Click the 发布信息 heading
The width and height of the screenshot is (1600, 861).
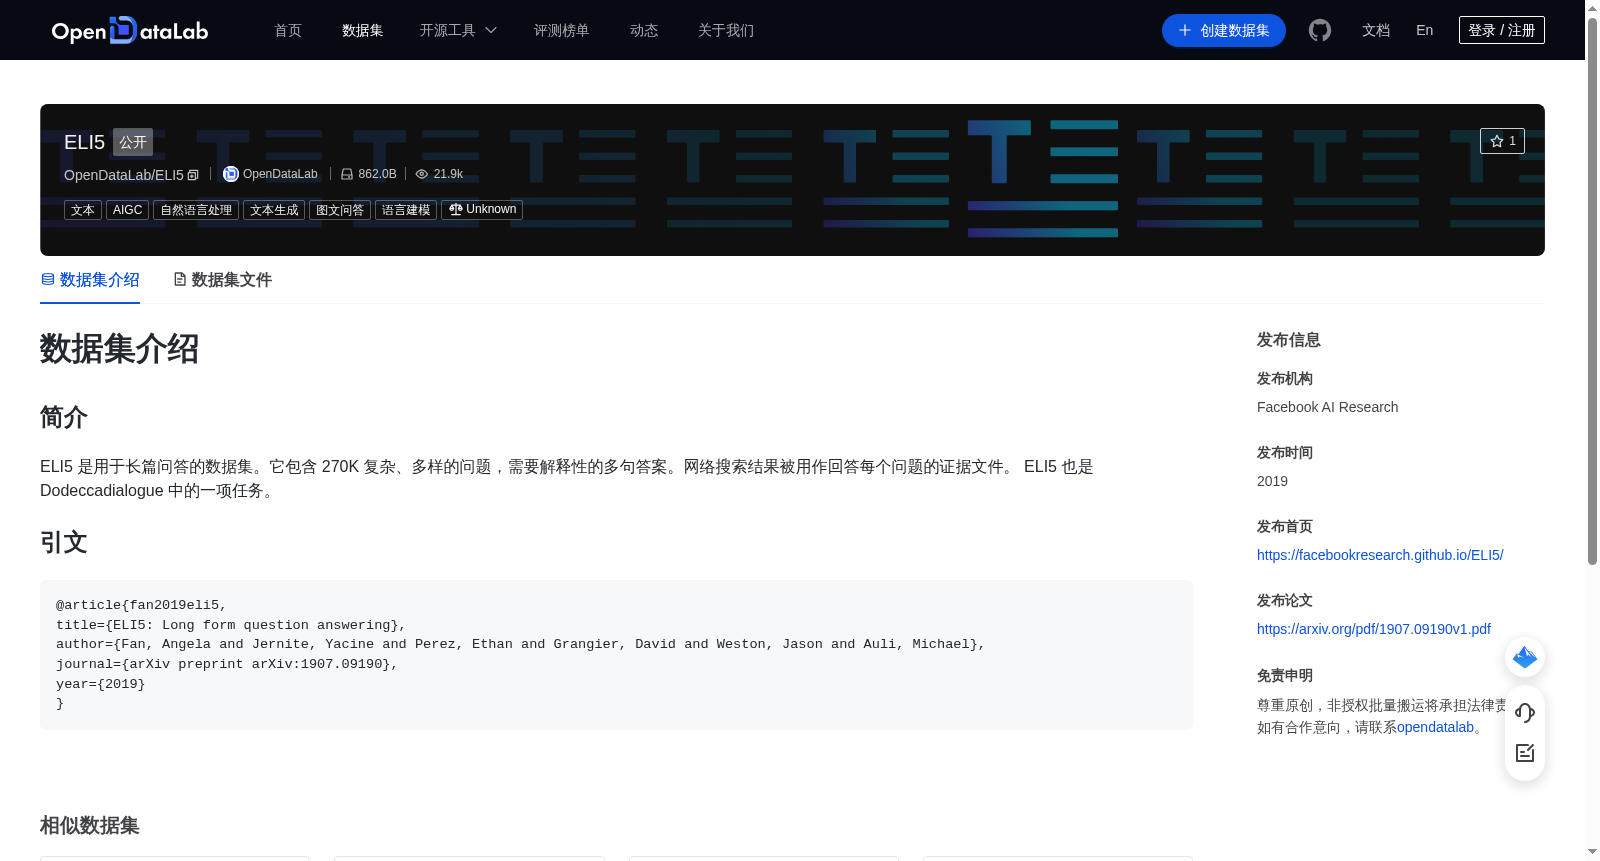(1289, 340)
